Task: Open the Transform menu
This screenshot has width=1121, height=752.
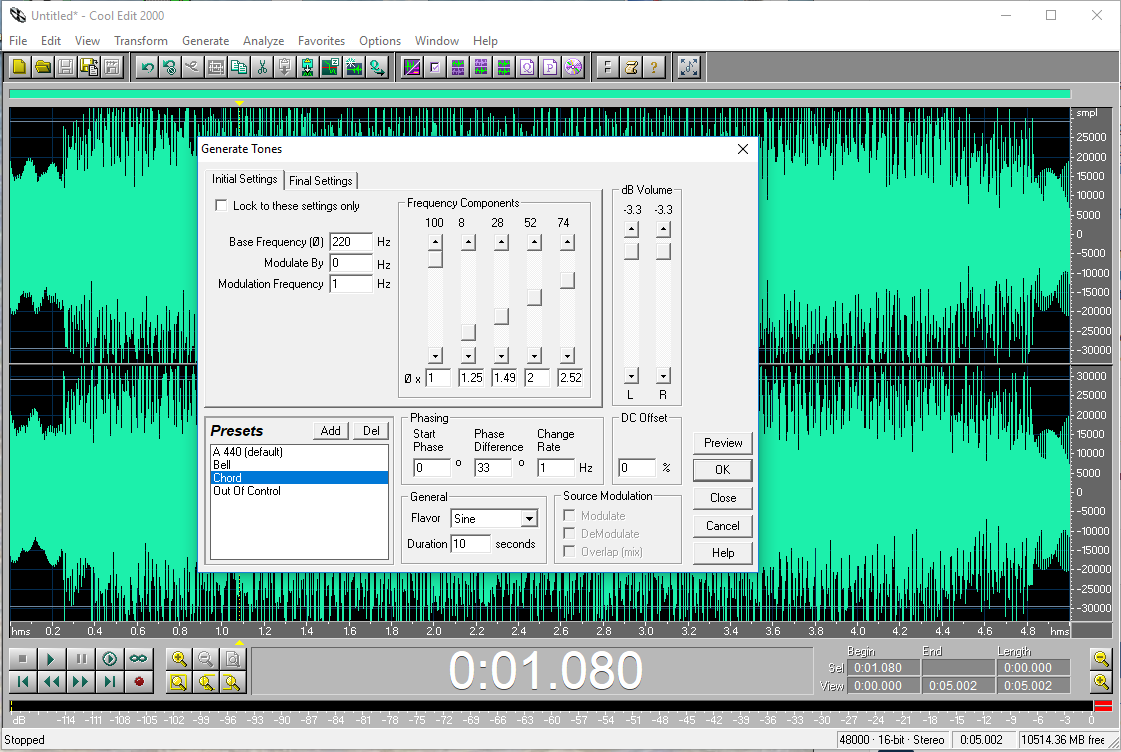Action: click(141, 41)
